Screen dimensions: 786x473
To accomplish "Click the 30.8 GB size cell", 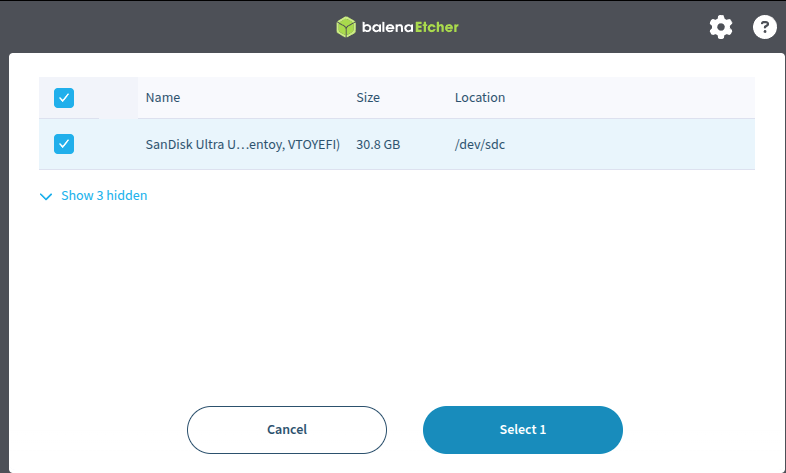I will (x=378, y=145).
